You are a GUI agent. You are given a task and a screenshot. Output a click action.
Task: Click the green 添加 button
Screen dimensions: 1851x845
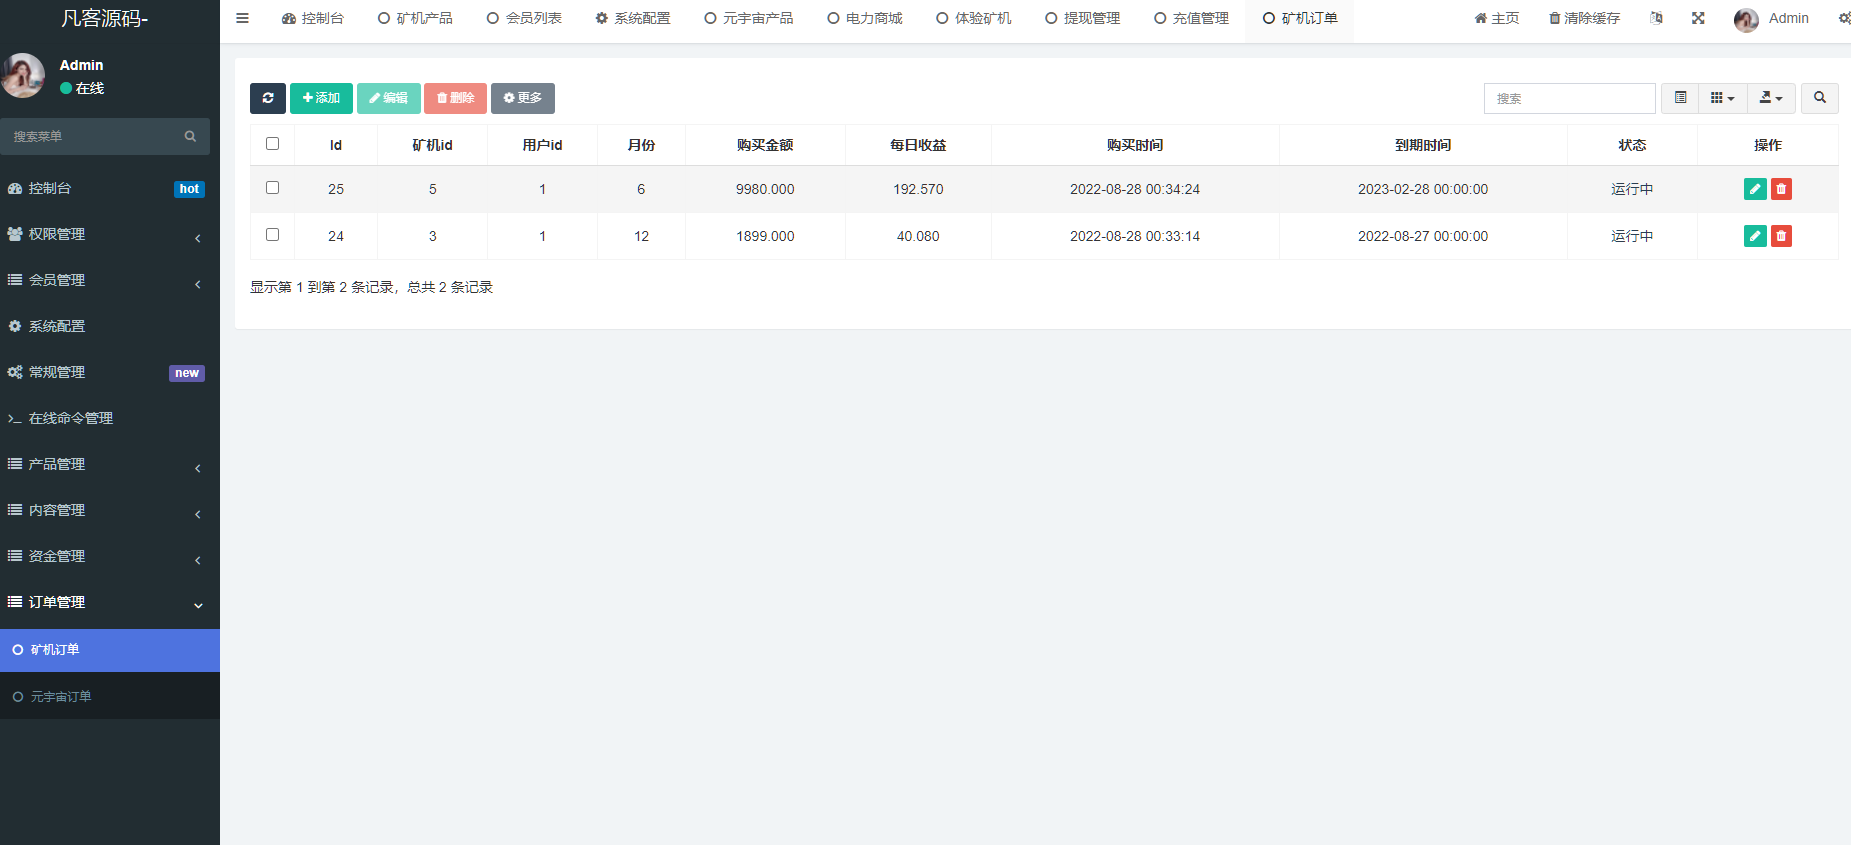[321, 98]
